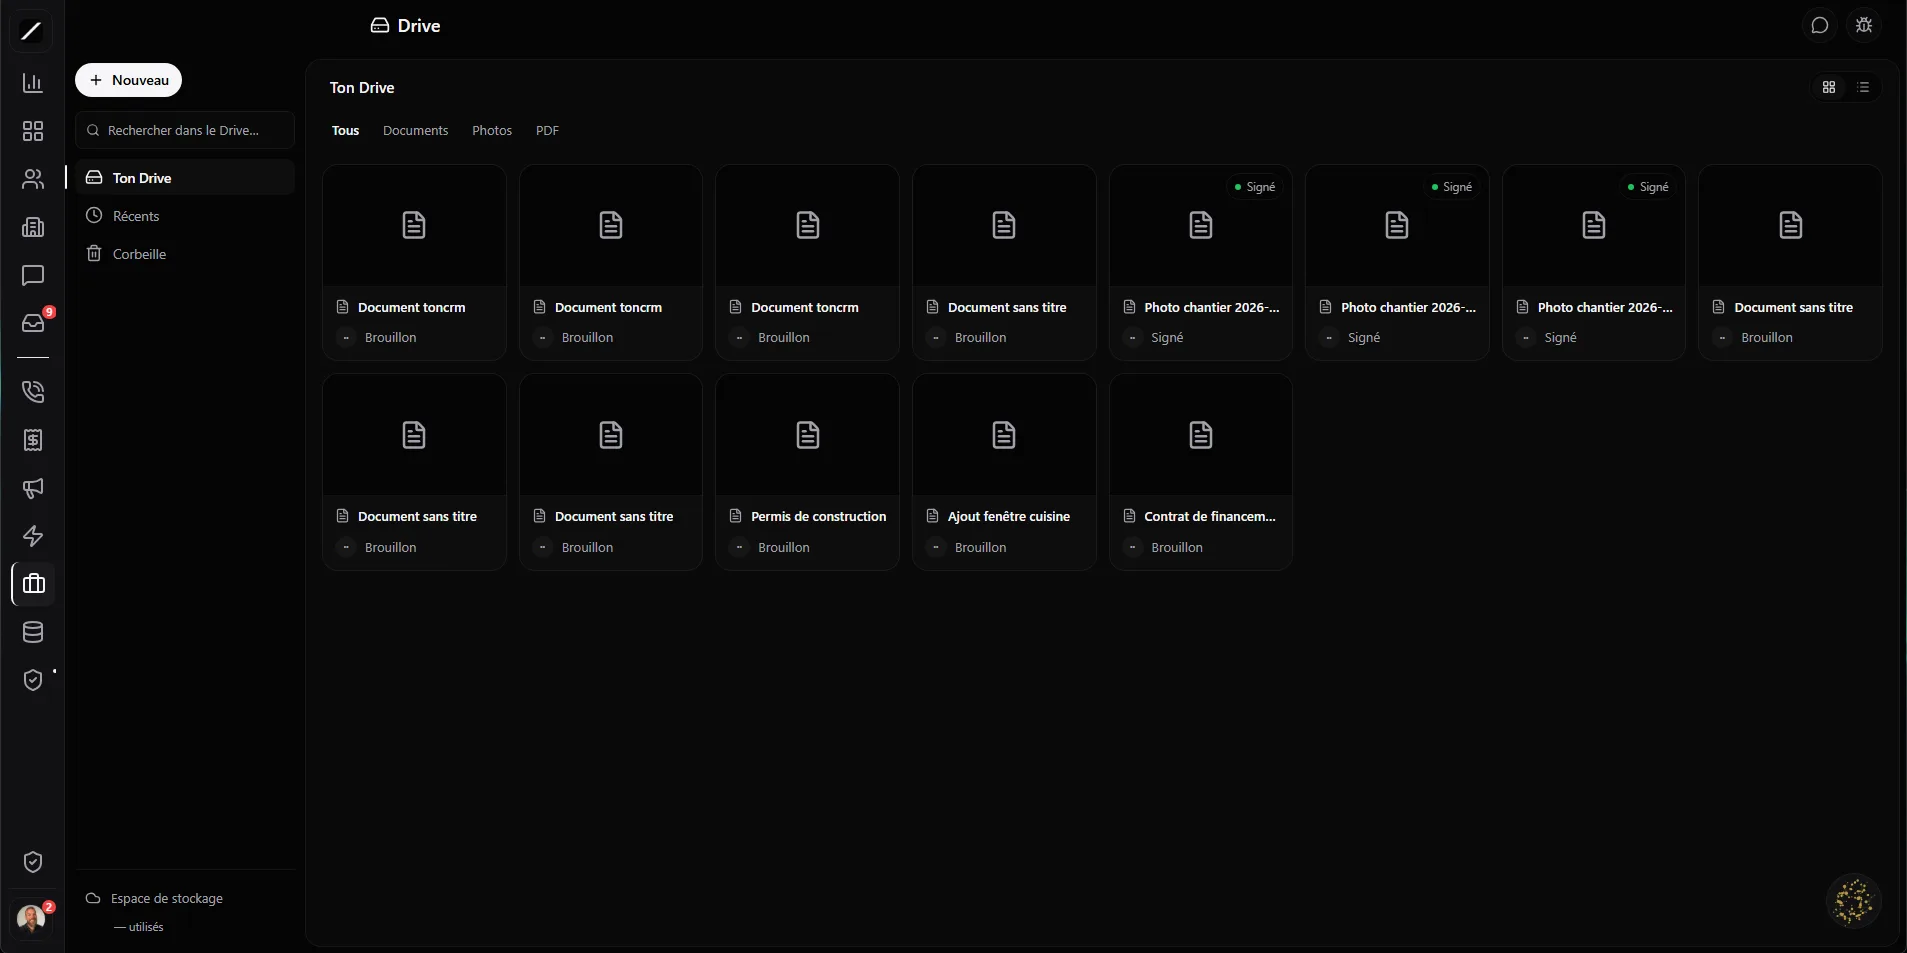Open the Contrat de financem... document
This screenshot has height=953, width=1907.
(1201, 472)
